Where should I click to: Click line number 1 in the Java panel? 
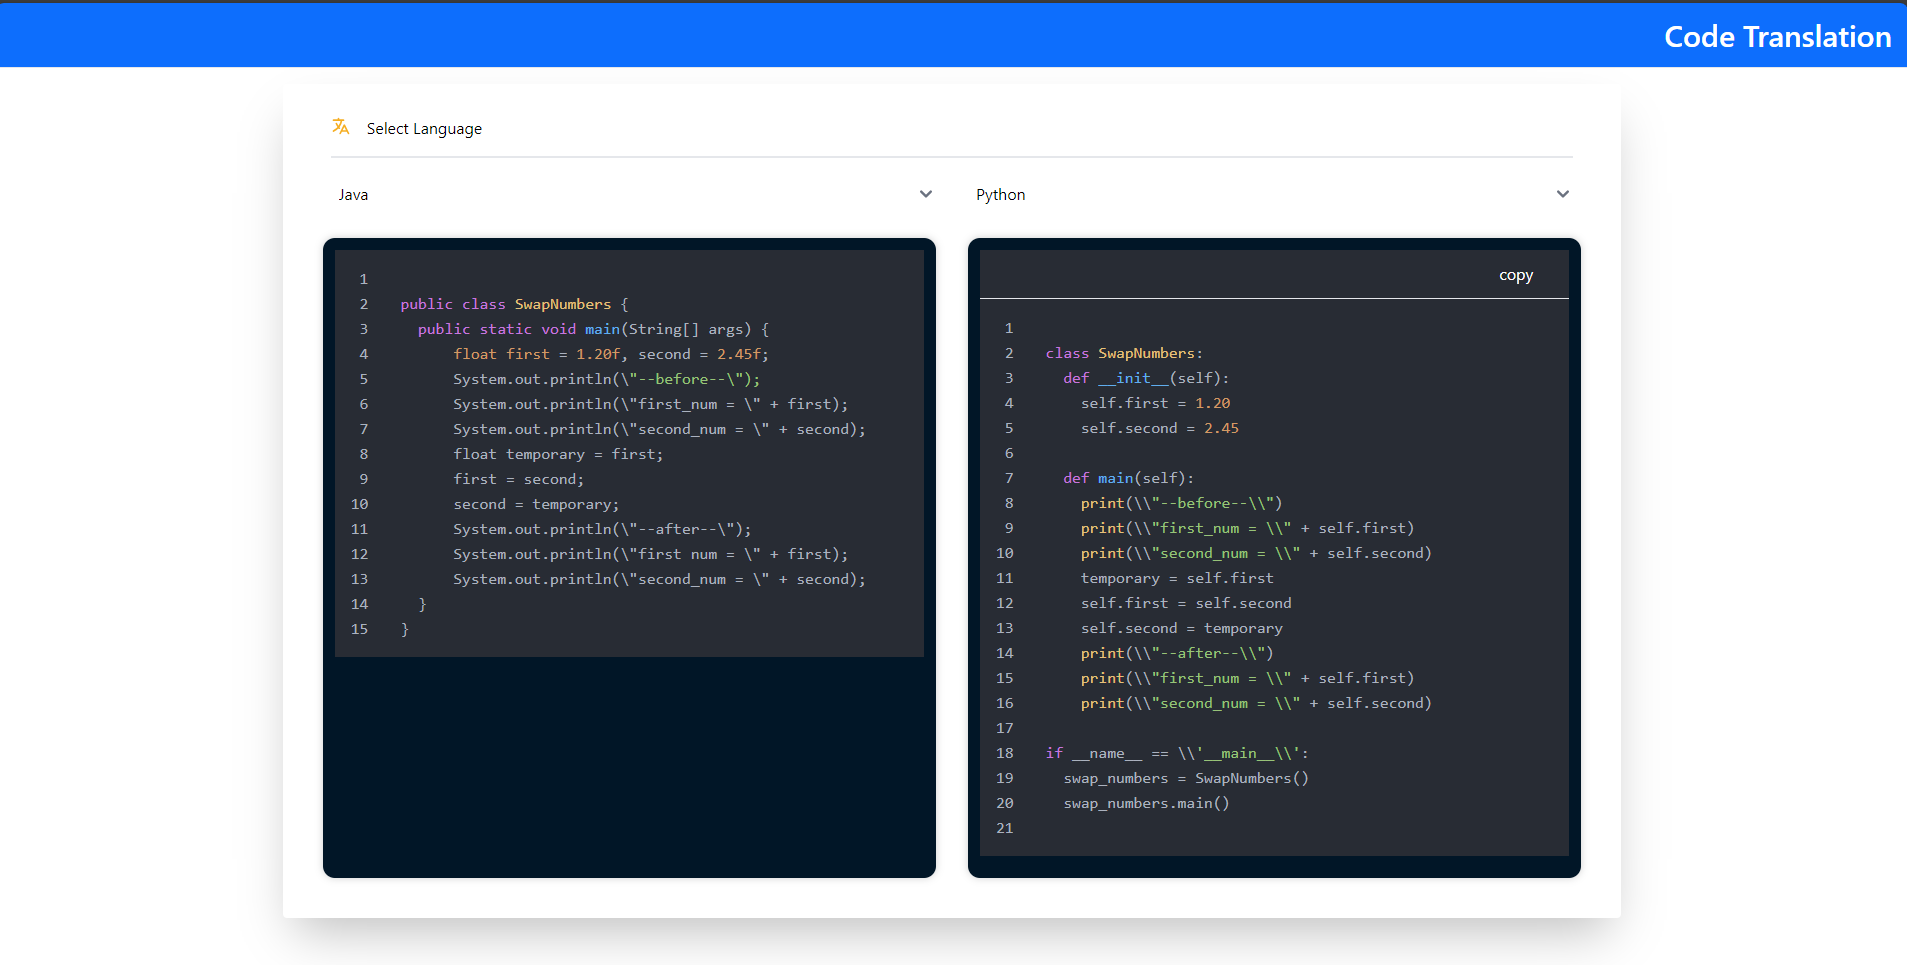coord(363,279)
